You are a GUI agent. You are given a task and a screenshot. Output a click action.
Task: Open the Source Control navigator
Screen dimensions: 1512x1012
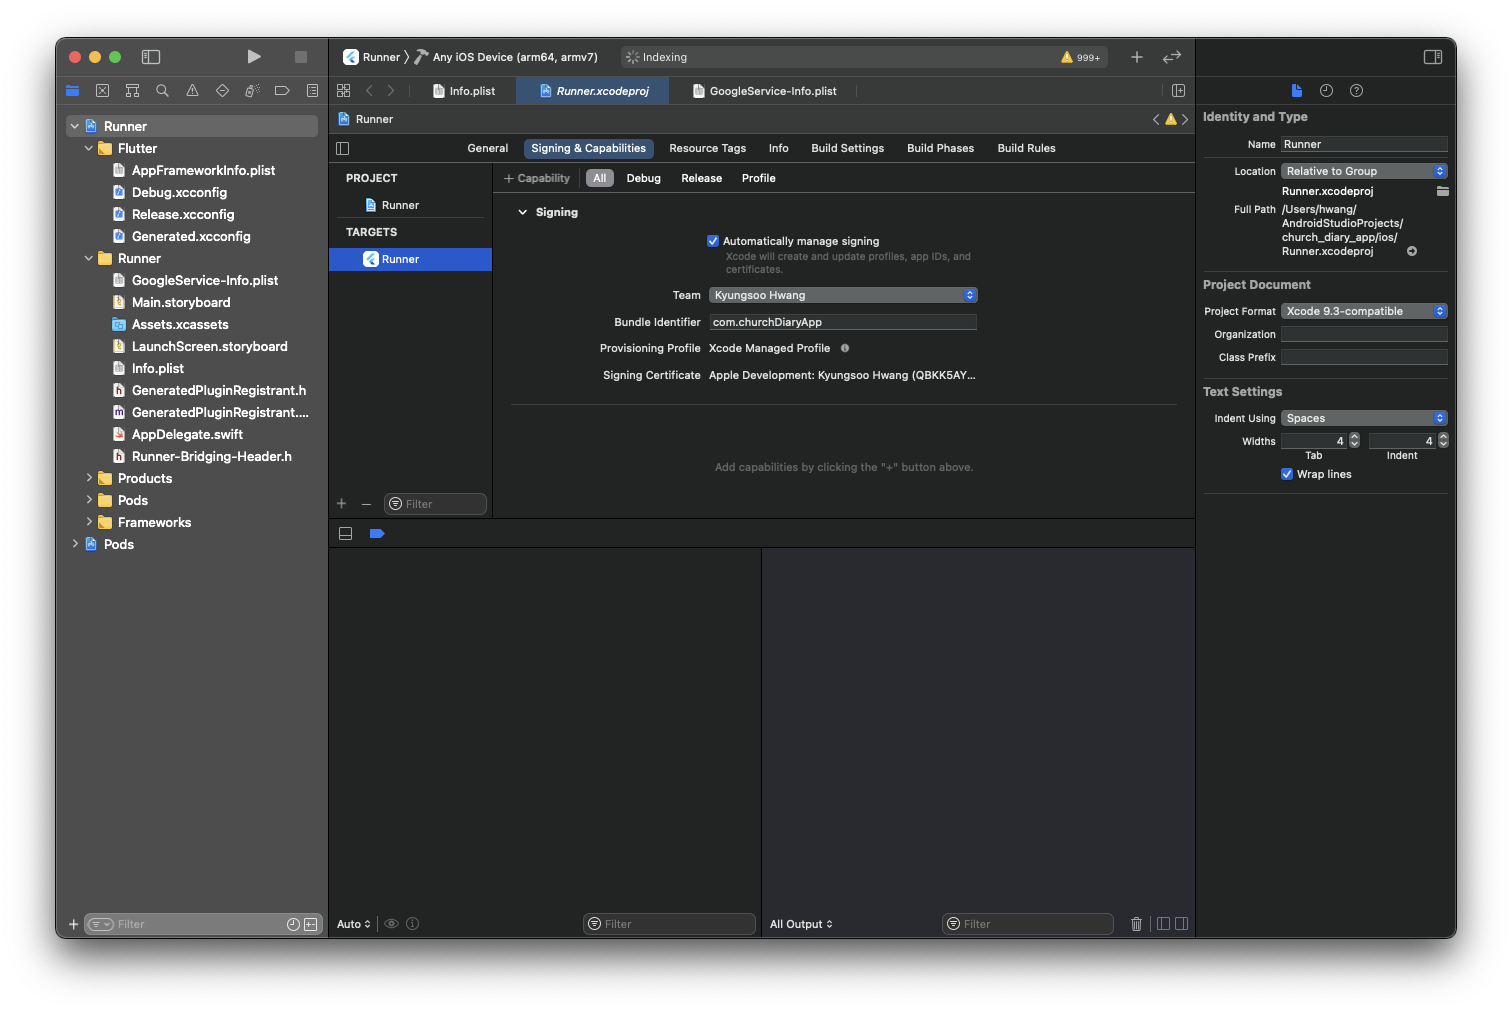coord(102,91)
